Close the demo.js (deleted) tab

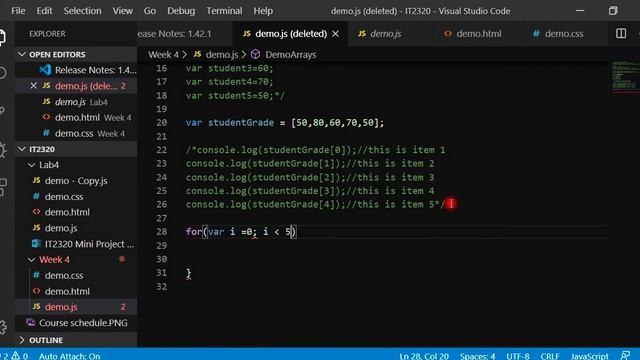tap(336, 34)
